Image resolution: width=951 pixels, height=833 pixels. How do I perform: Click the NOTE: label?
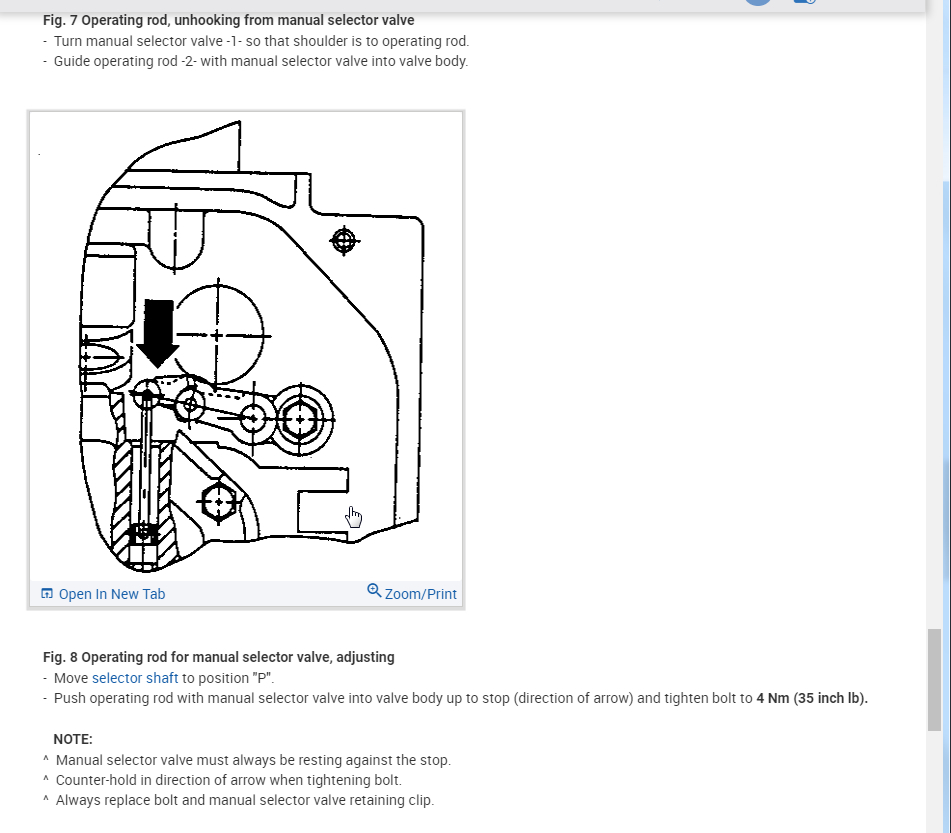73,739
